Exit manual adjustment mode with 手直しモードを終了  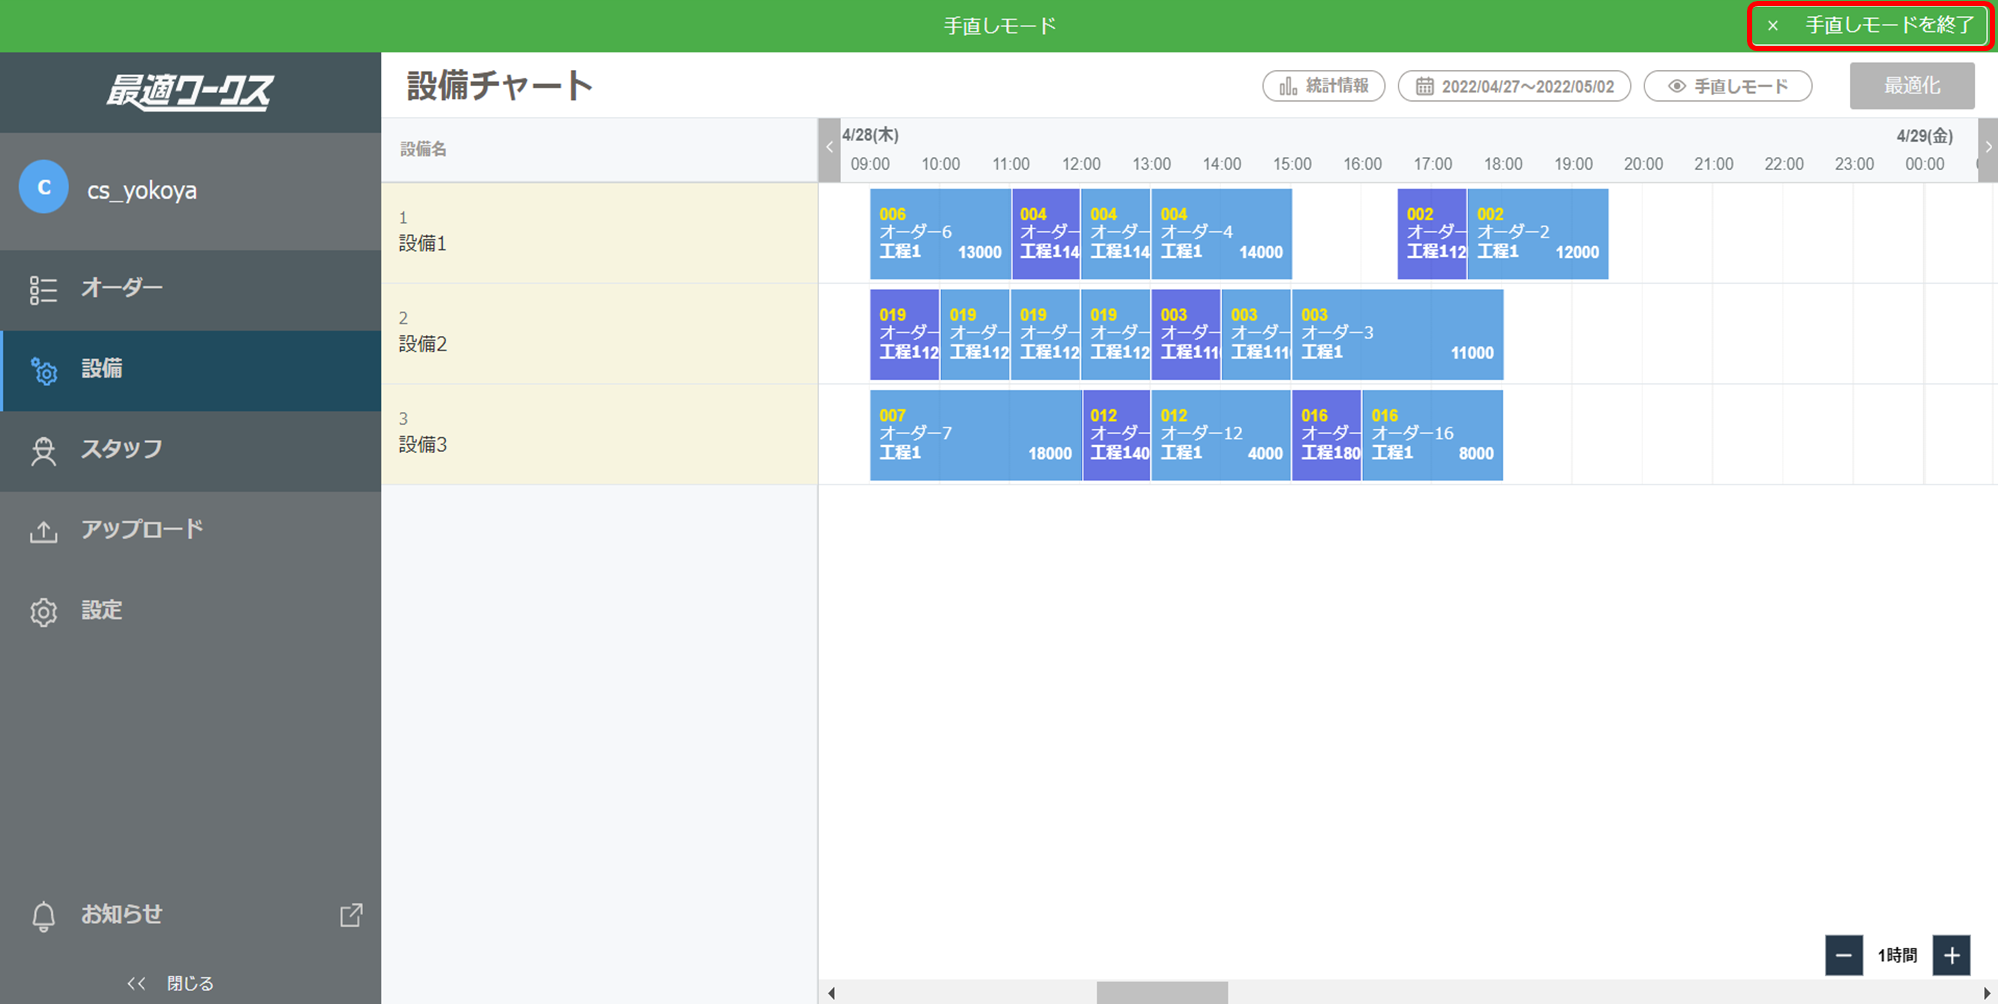pos(1870,25)
